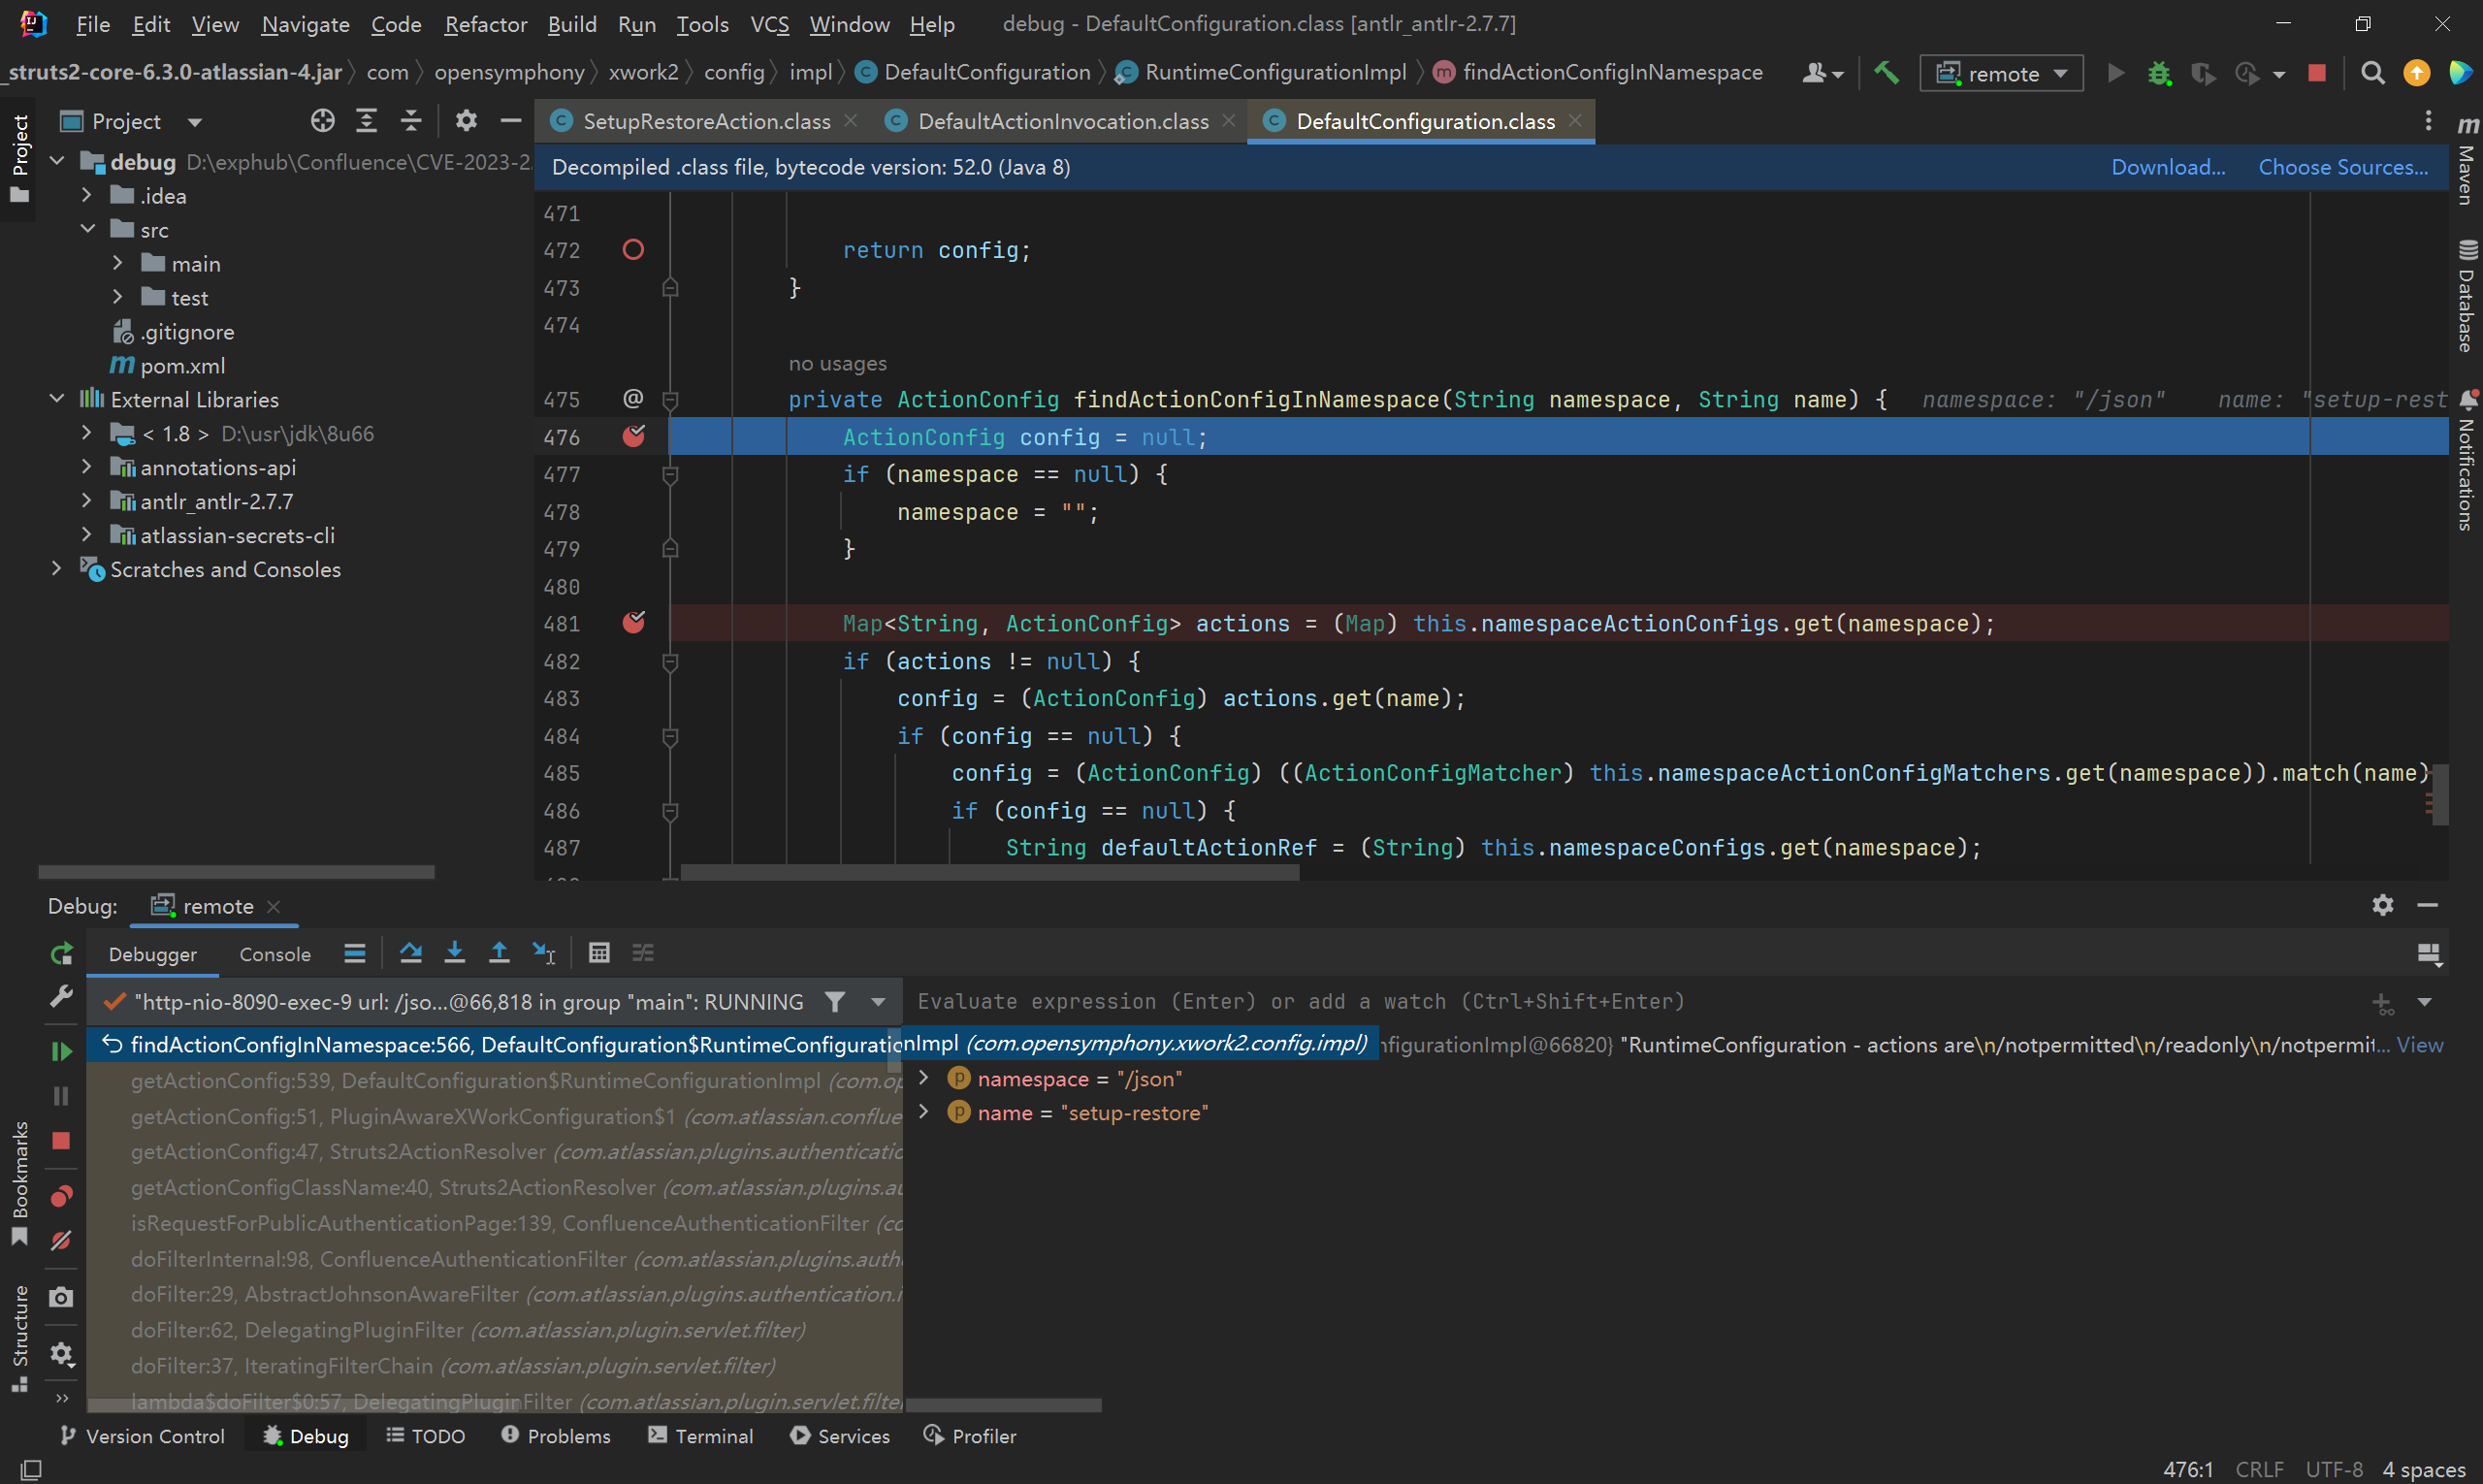Click the Run to Cursor icon
Image resolution: width=2483 pixels, height=1484 pixels.
[544, 953]
